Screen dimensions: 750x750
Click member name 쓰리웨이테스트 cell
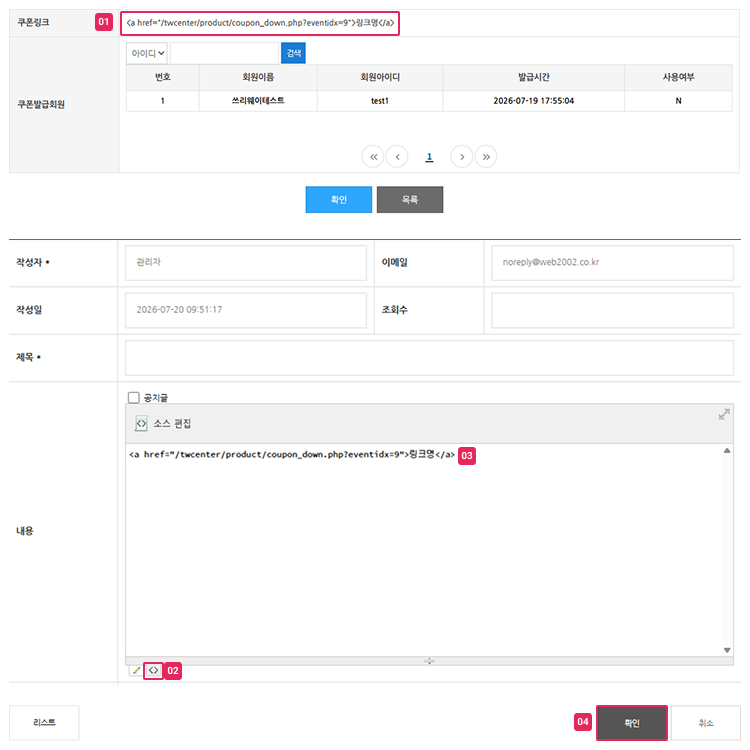click(258, 100)
